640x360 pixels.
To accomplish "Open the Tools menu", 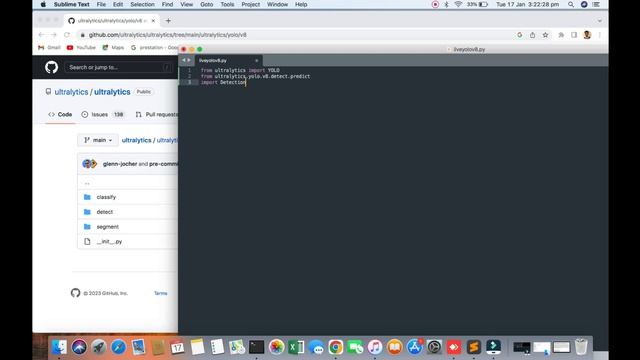I will pos(227,4).
